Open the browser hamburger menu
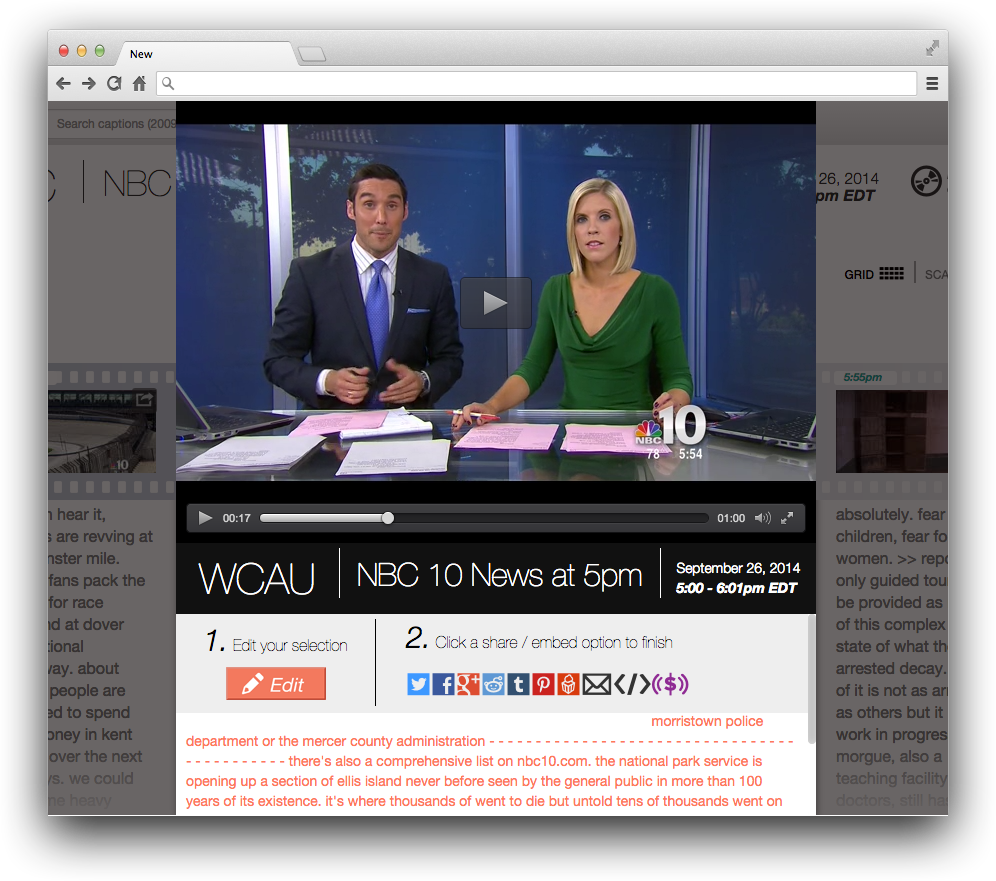Viewport: 996px width, 881px height. 932,83
